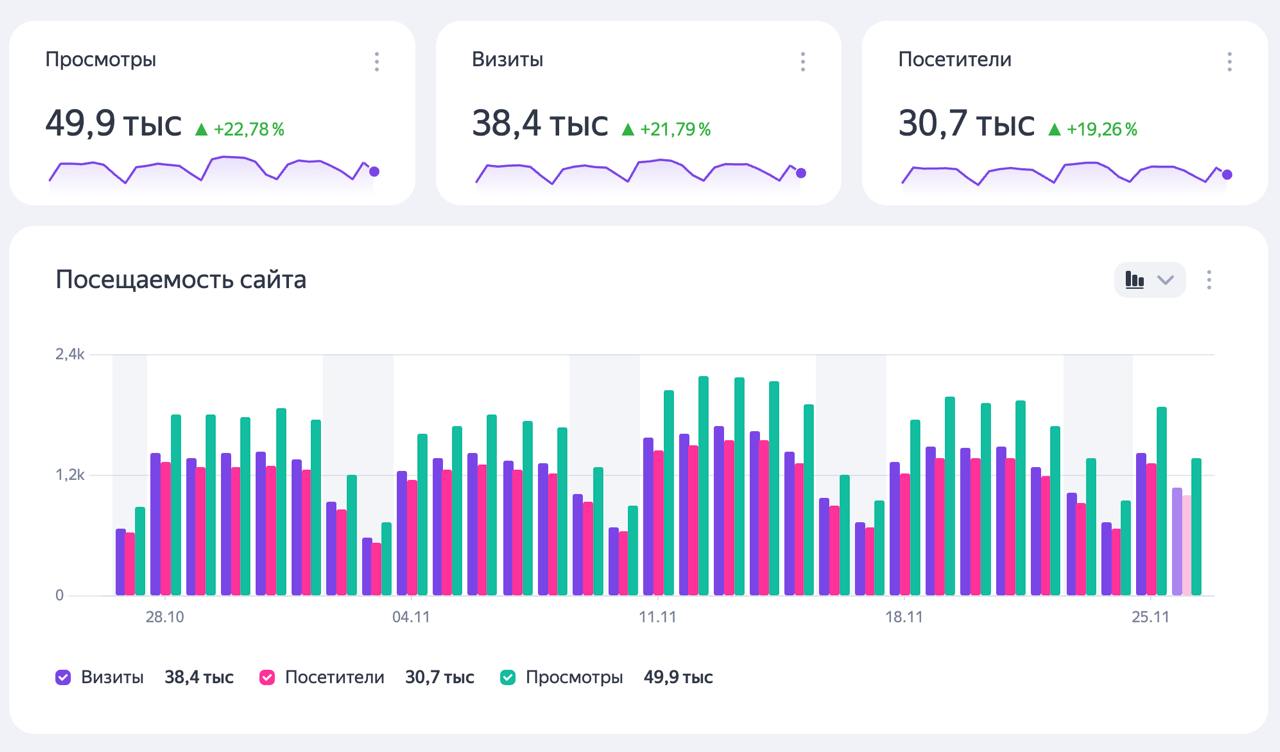Toggle the Посетители series checkbox
The image size is (1280, 752).
267,677
